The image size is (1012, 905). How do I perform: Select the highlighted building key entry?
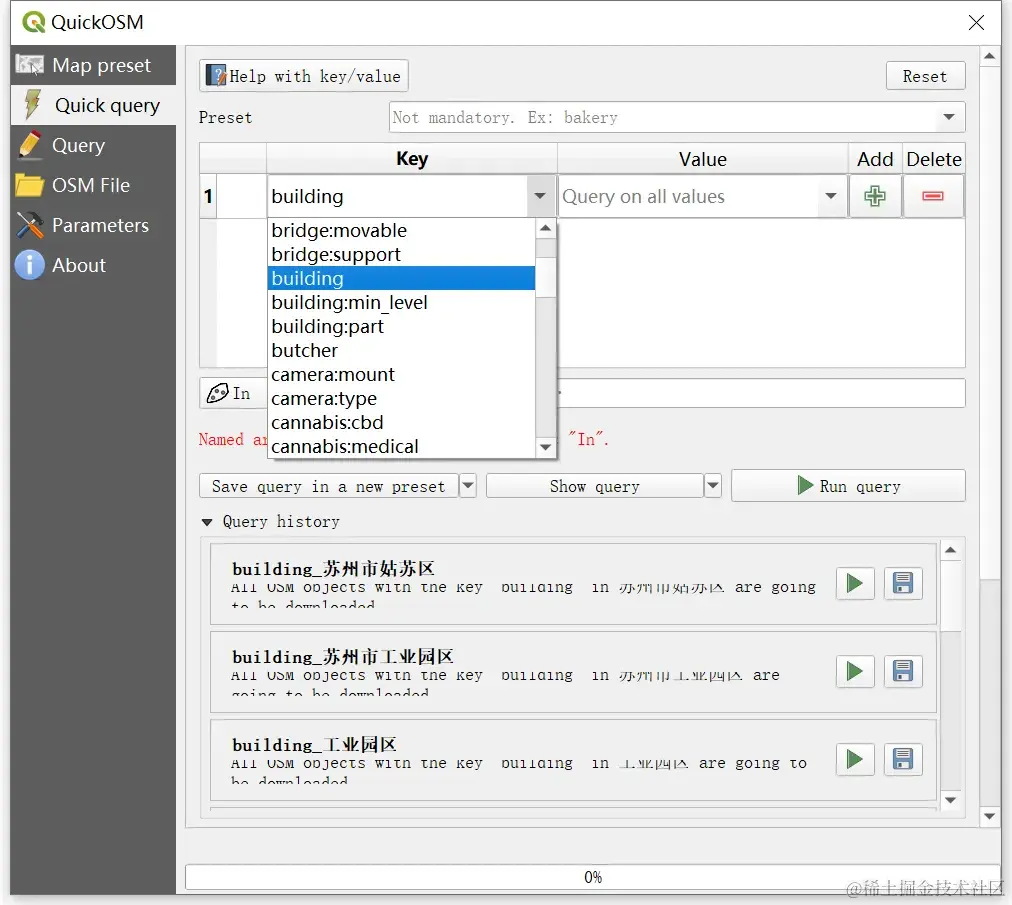pos(401,278)
